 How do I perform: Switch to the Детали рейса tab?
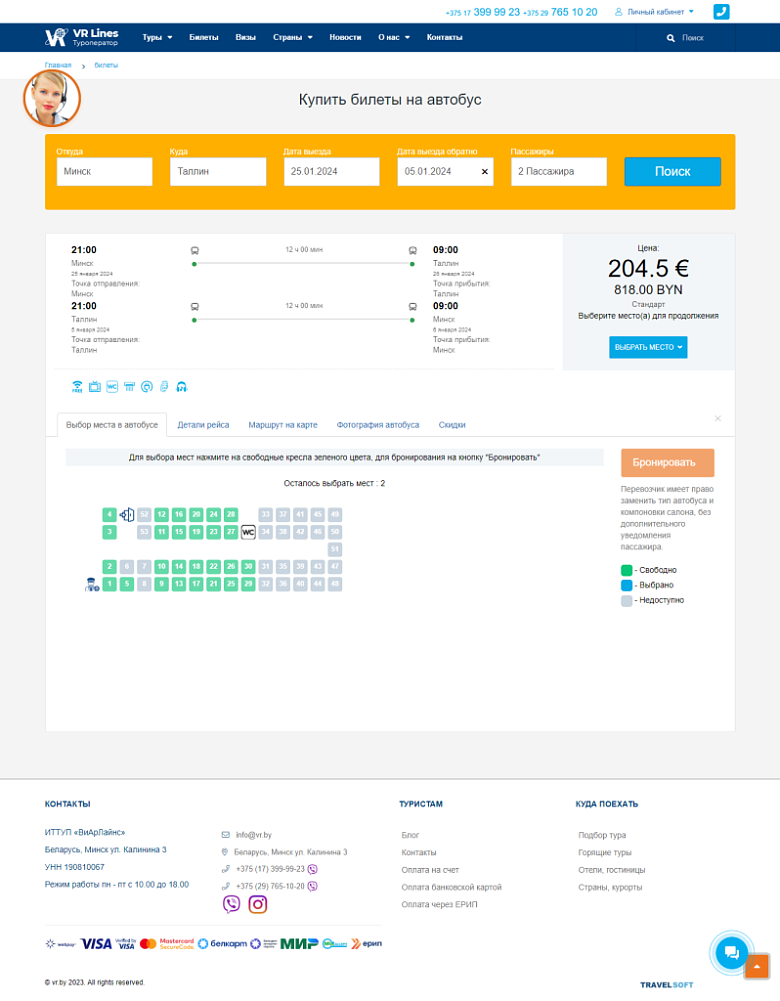[x=203, y=425]
